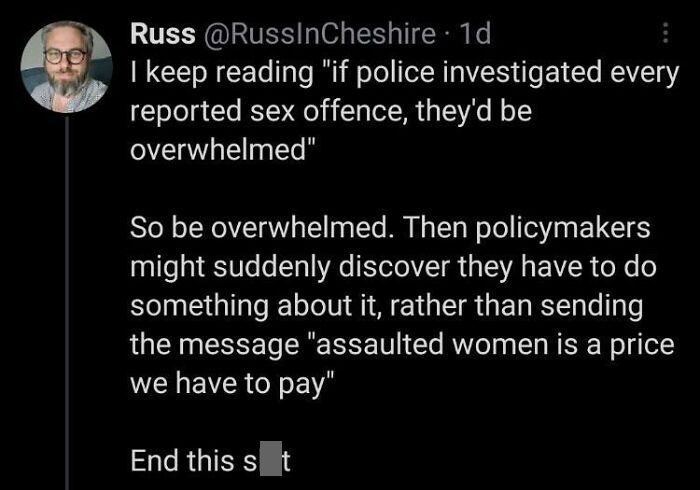The height and width of the screenshot is (490, 700).
Task: Click the line starting 'So be overwhelmed'
Action: 390,228
